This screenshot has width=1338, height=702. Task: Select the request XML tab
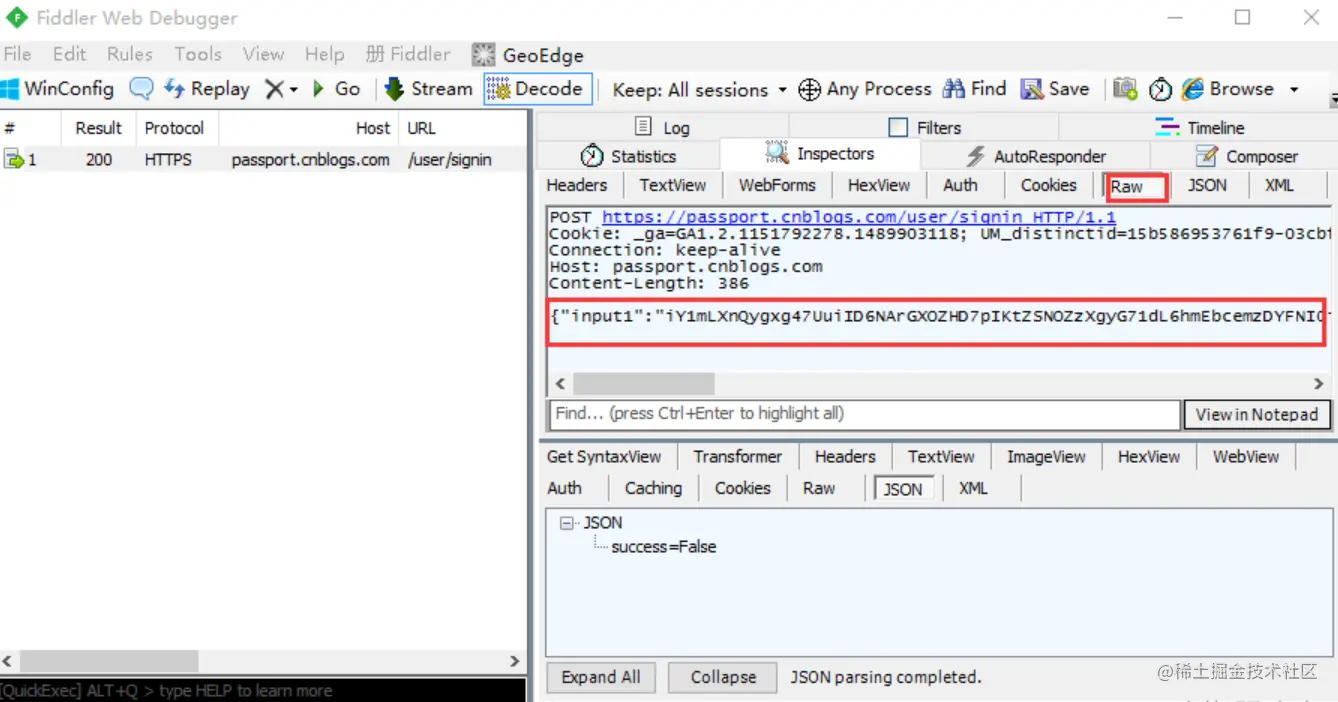pyautogui.click(x=1279, y=185)
